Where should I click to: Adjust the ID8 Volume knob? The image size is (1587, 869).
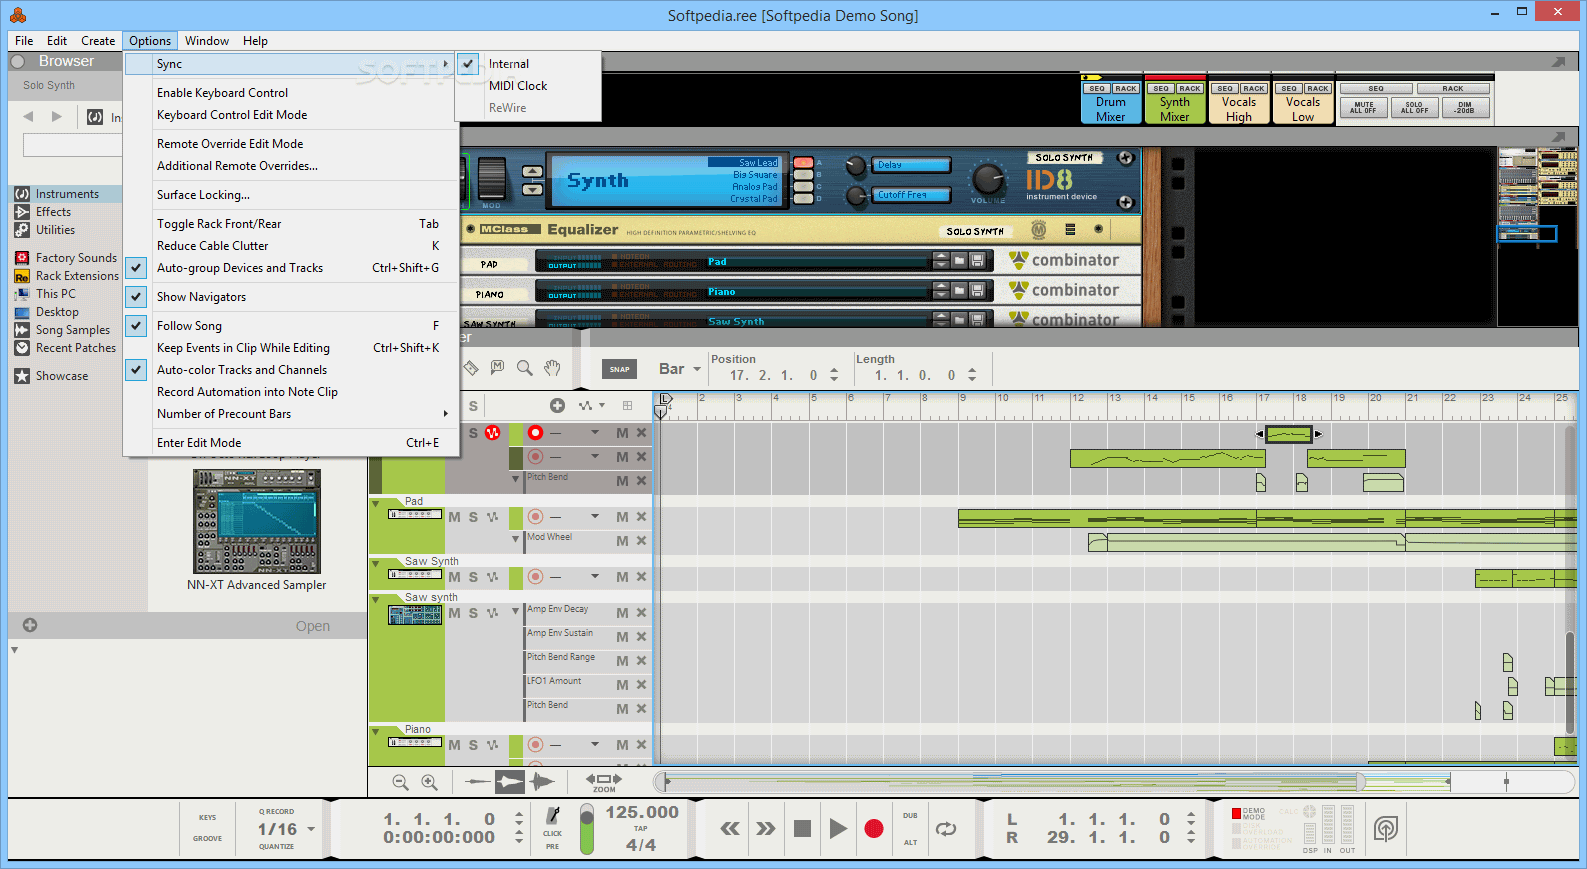[x=987, y=179]
